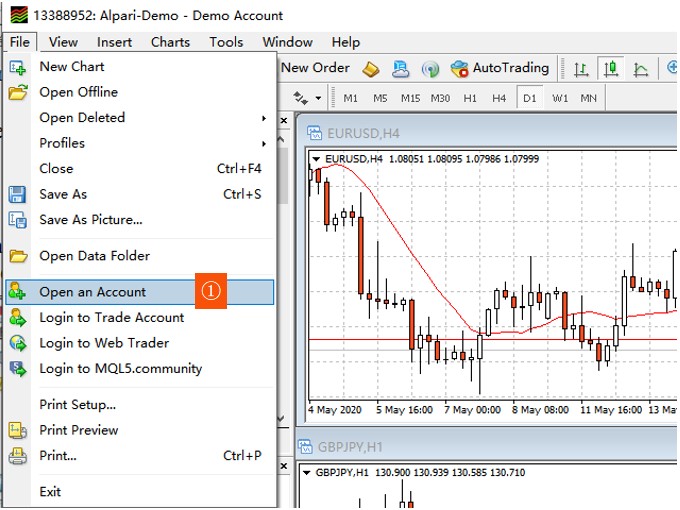This screenshot has width=680, height=510.
Task: Select Save As menu entry
Action: [x=140, y=194]
